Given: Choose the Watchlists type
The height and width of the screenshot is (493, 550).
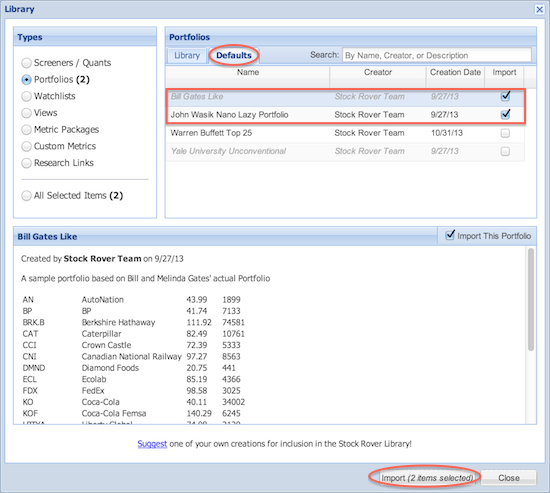Looking at the screenshot, I should point(48,96).
